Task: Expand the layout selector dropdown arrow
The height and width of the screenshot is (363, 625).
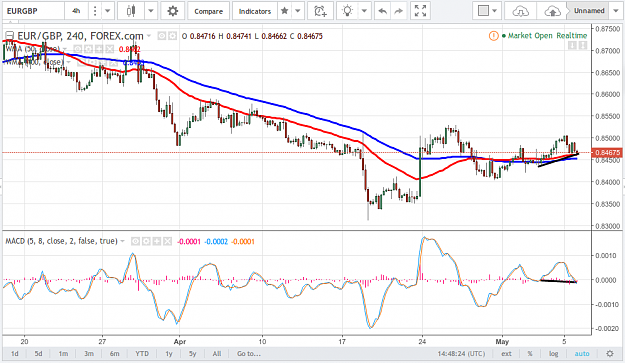Action: point(495,11)
